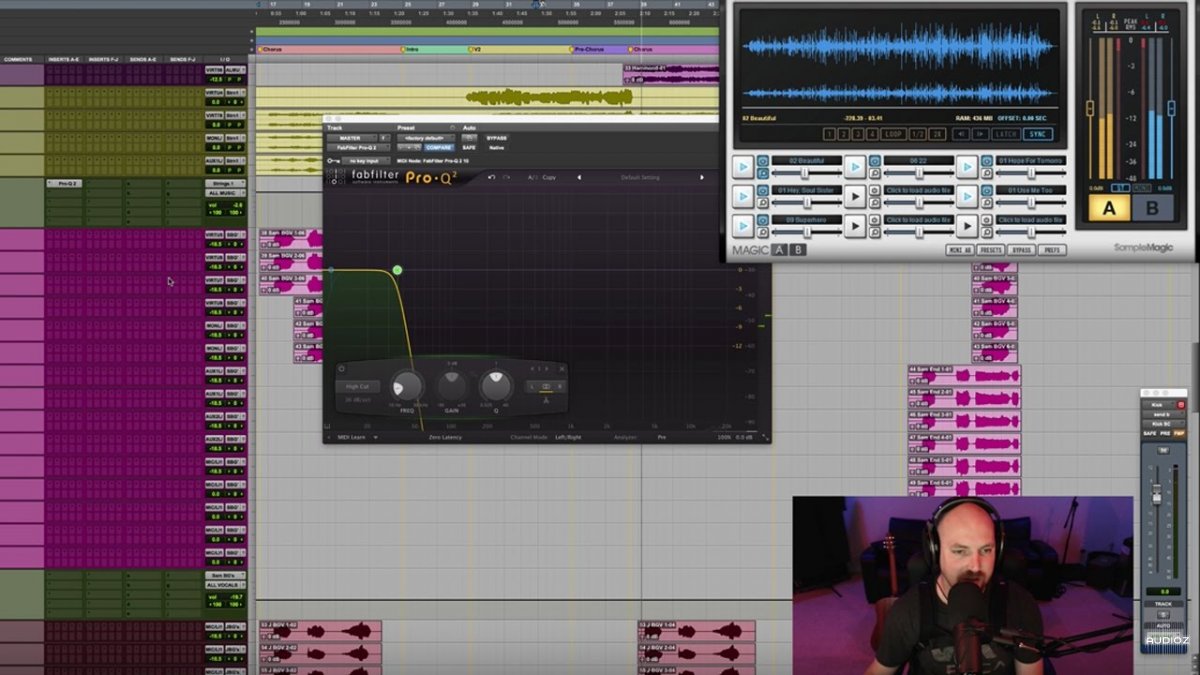Open the ALL MUSIC output selector
The image size is (1200, 675).
click(225, 193)
